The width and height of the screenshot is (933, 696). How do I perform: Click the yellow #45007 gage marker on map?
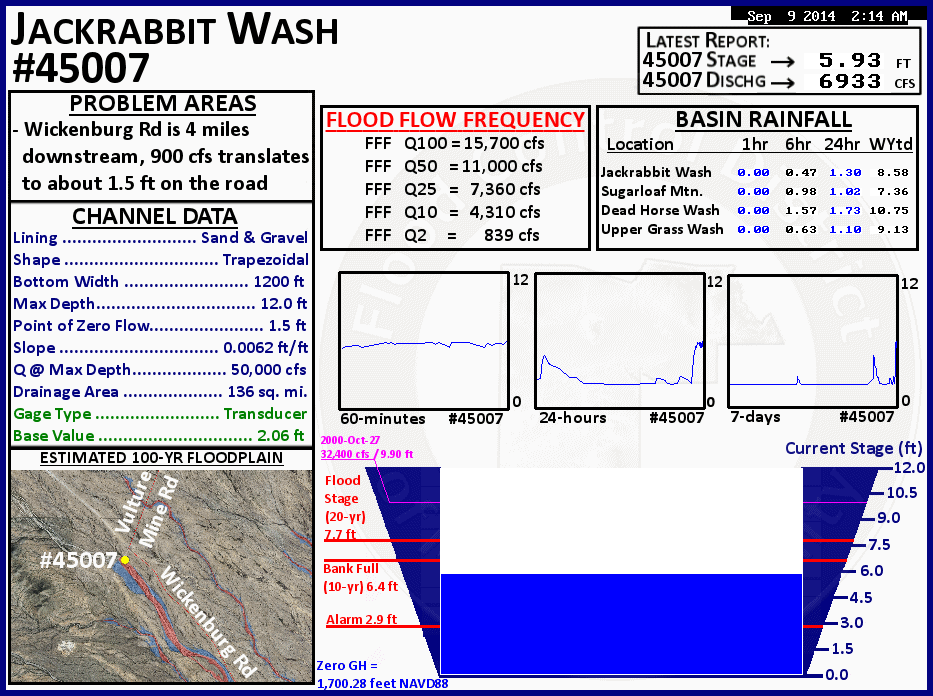(125, 560)
